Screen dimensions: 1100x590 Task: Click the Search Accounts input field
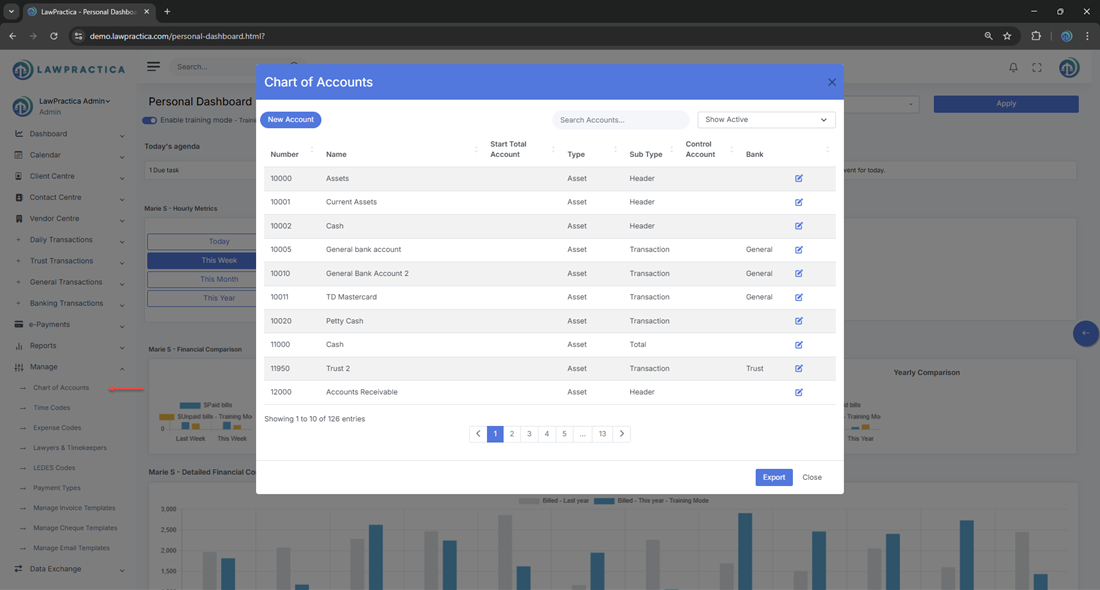[620, 120]
